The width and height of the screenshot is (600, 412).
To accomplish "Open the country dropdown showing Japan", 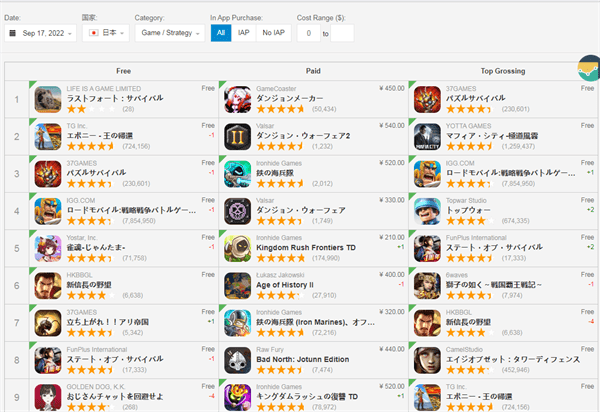I will 106,33.
